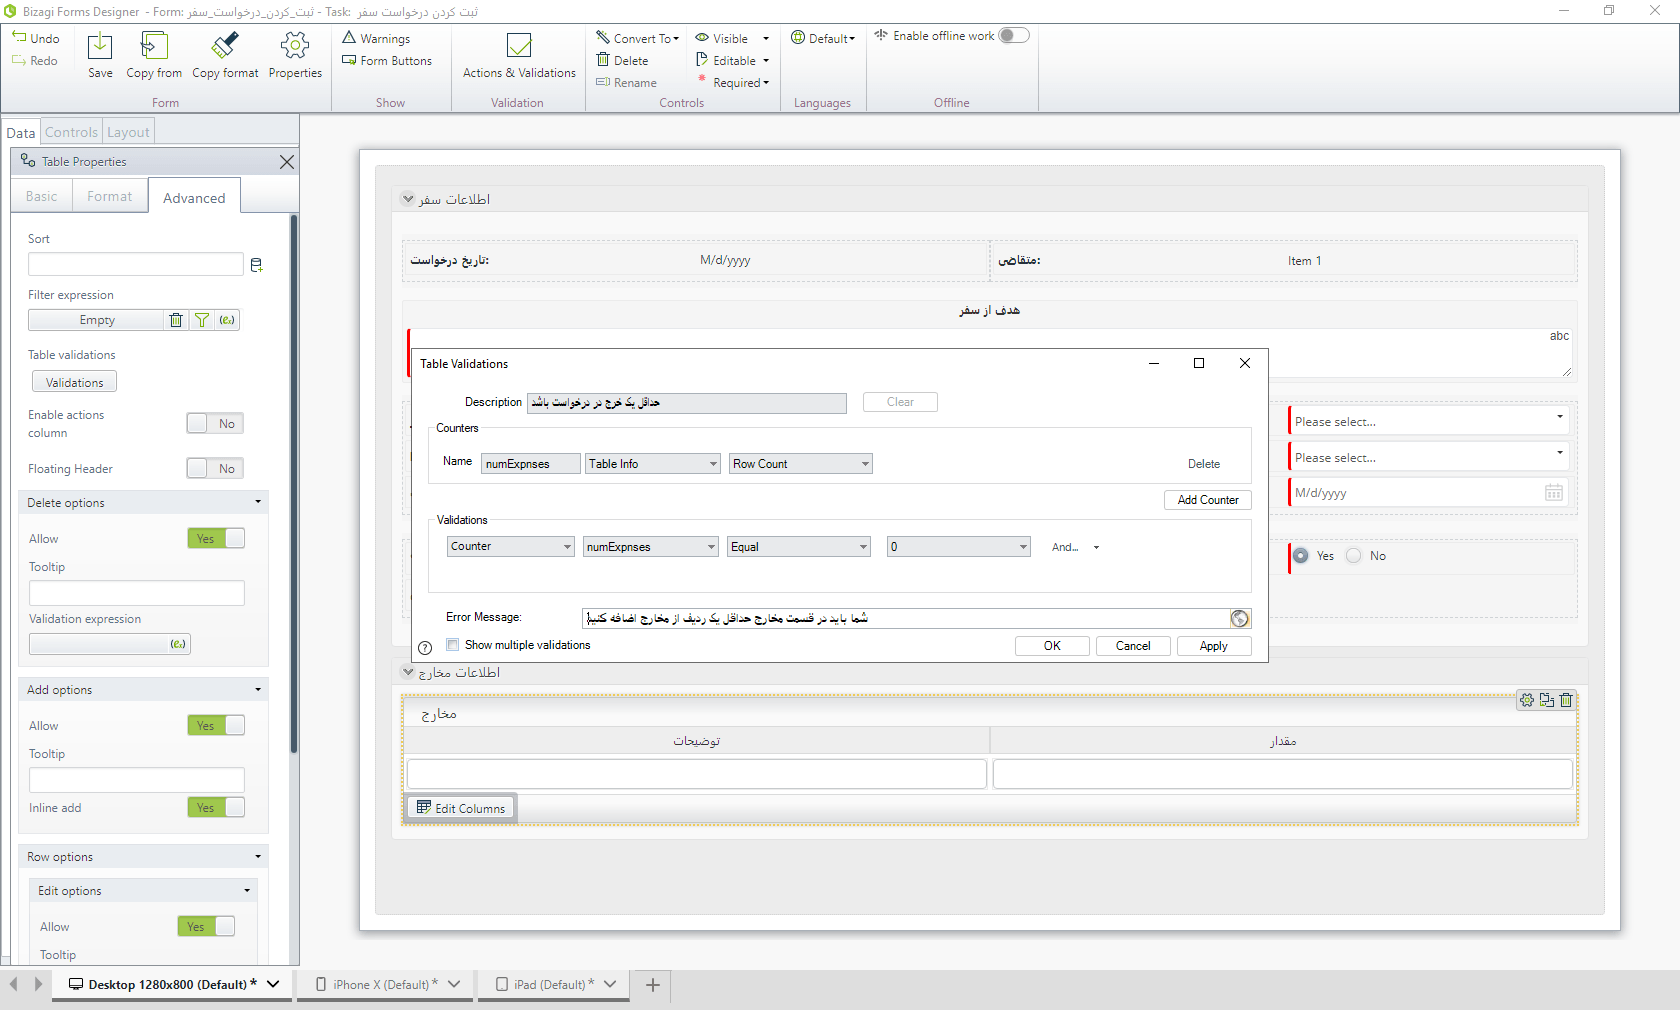Open Default language dropdown

pyautogui.click(x=823, y=38)
